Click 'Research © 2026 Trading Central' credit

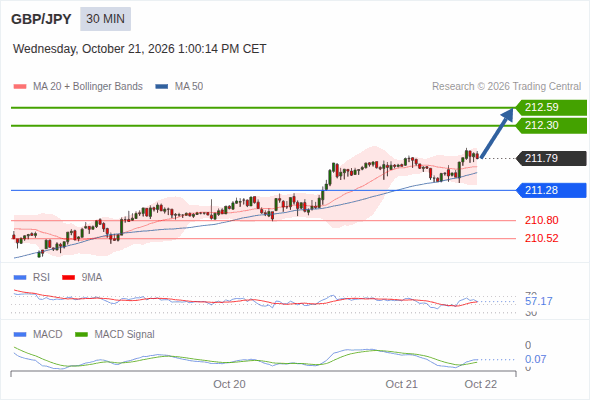point(506,87)
